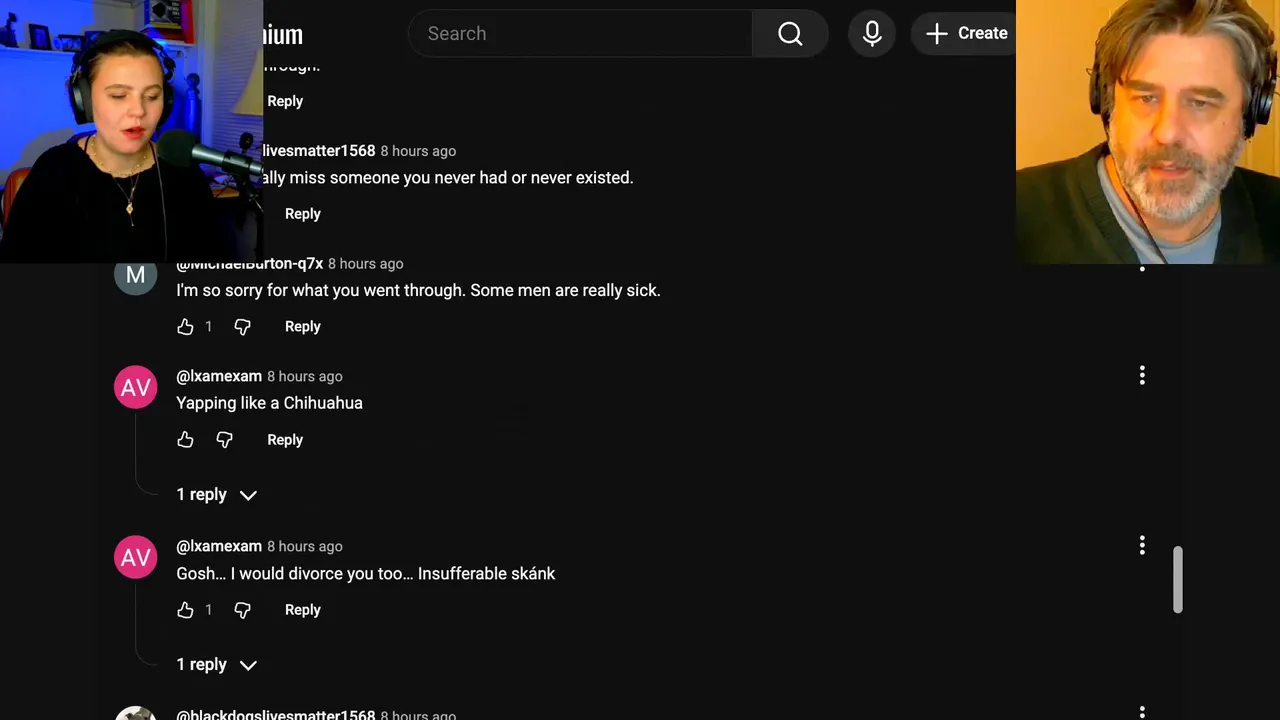The height and width of the screenshot is (720, 1280).
Task: Reply to MichaelBurton's comment
Action: coord(302,327)
